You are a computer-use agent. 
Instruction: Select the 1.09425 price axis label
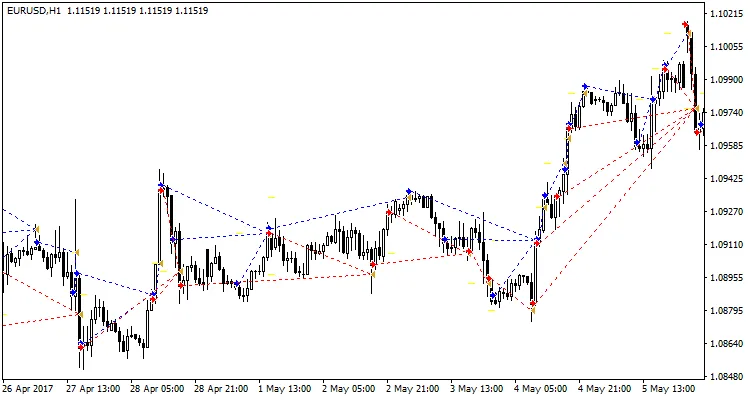[x=725, y=179]
